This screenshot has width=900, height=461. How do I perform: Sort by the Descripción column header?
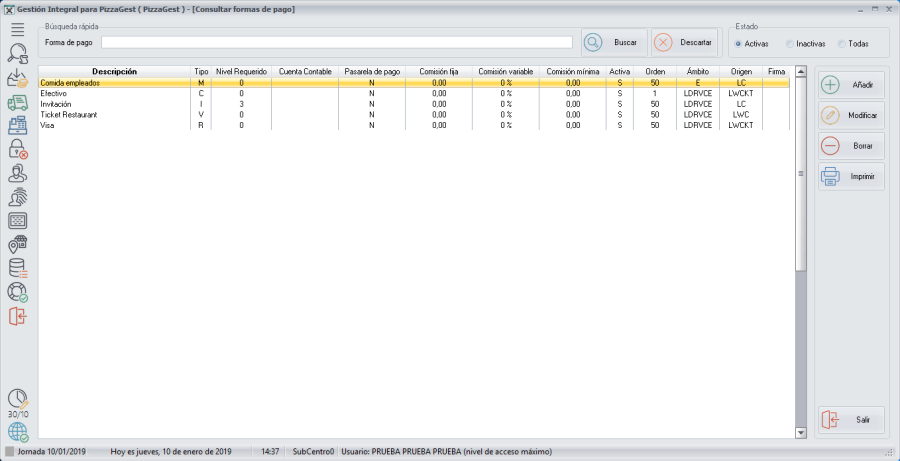click(x=114, y=72)
